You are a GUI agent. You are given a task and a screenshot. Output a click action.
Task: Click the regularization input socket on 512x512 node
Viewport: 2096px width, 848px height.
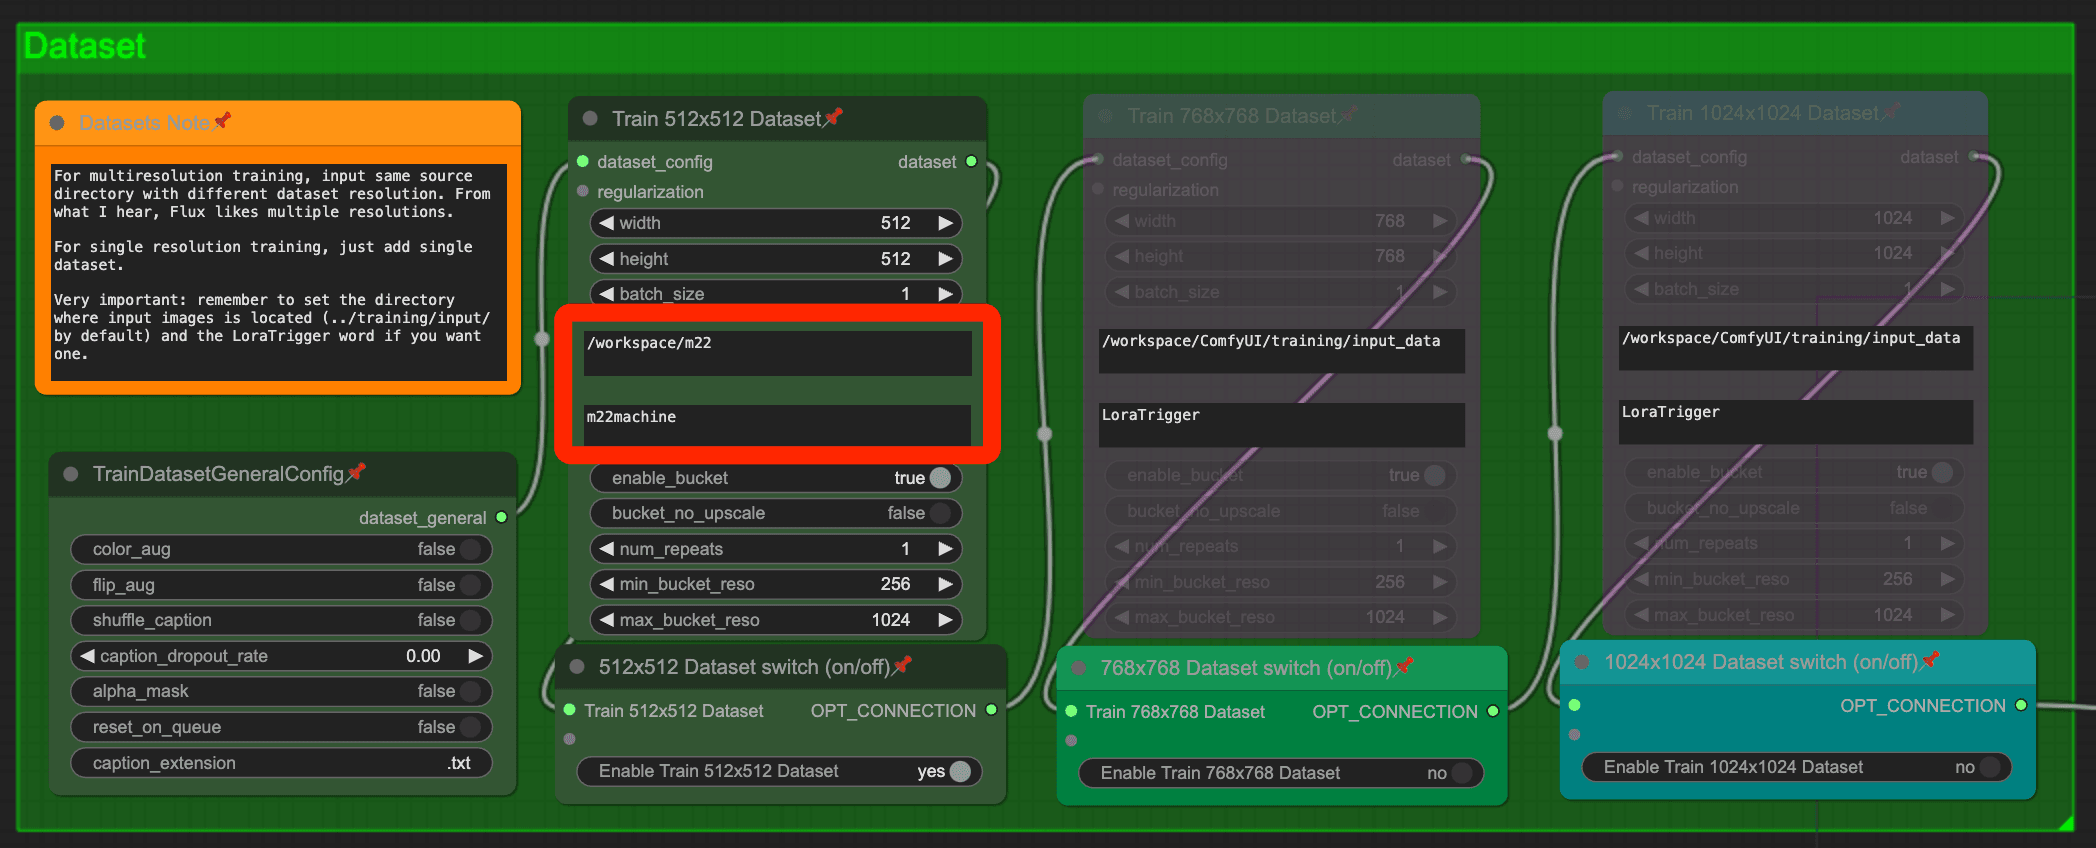(x=582, y=191)
